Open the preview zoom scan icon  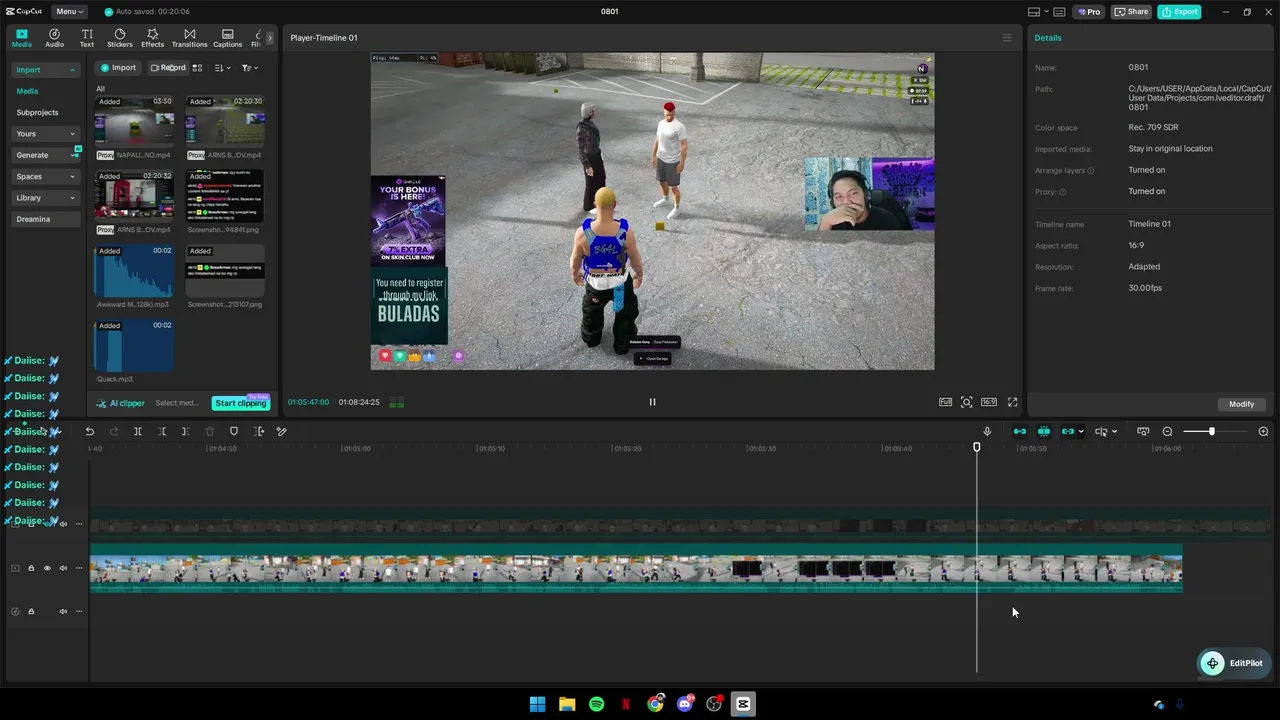[966, 402]
